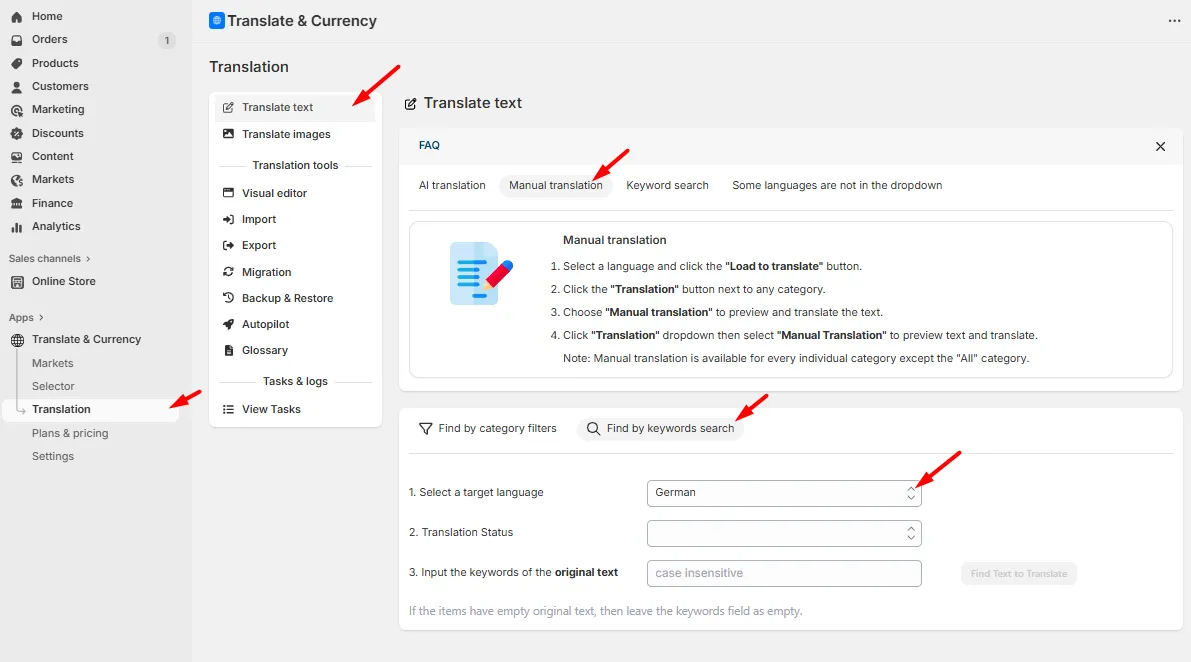This screenshot has height=662, width=1191.
Task: Switch to Find by category filters
Action: pyautogui.click(x=488, y=428)
